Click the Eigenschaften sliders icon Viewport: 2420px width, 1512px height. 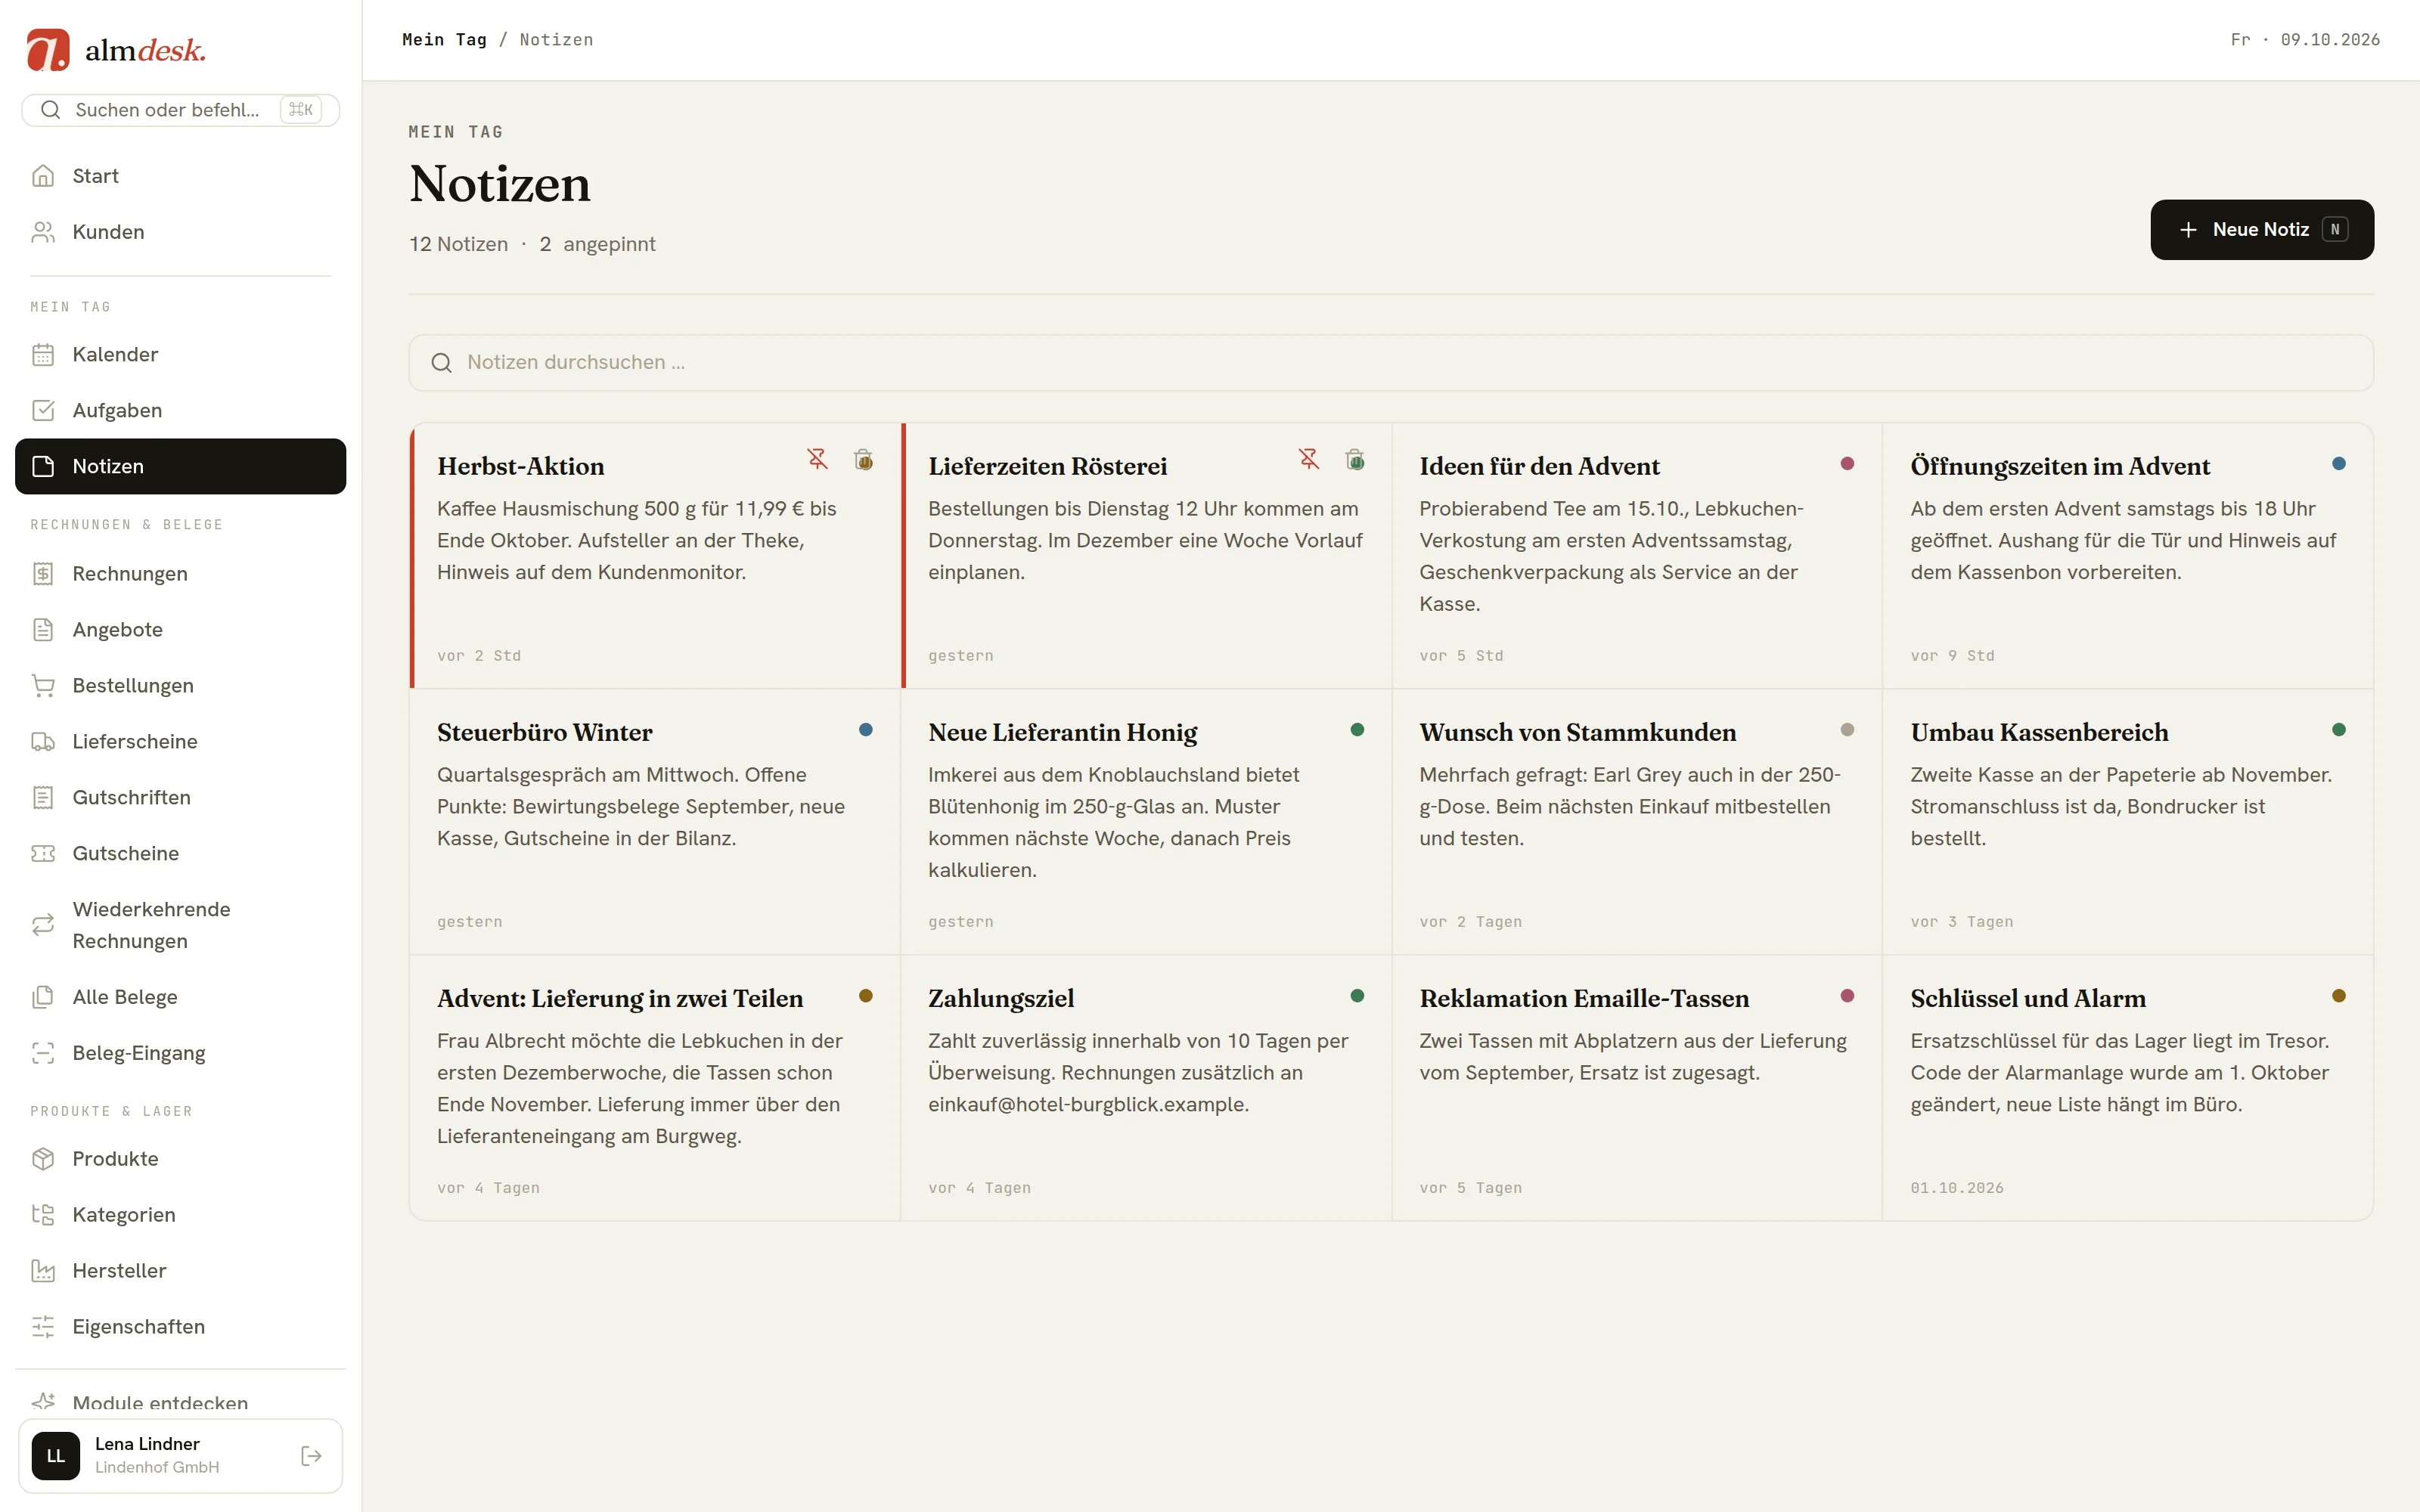point(43,1326)
